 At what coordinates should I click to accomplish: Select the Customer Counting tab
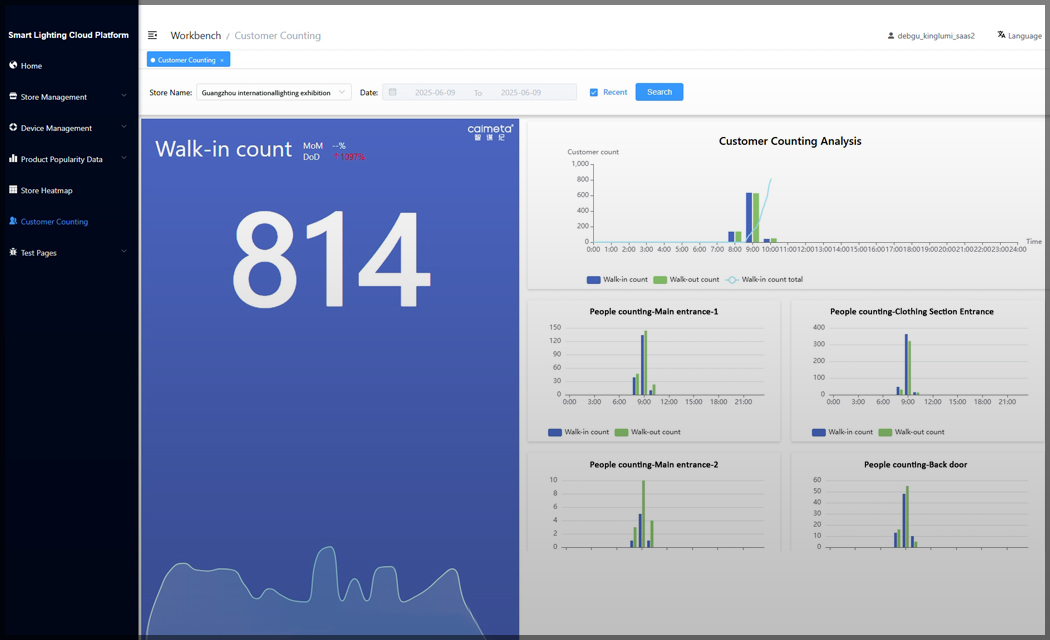click(x=186, y=60)
